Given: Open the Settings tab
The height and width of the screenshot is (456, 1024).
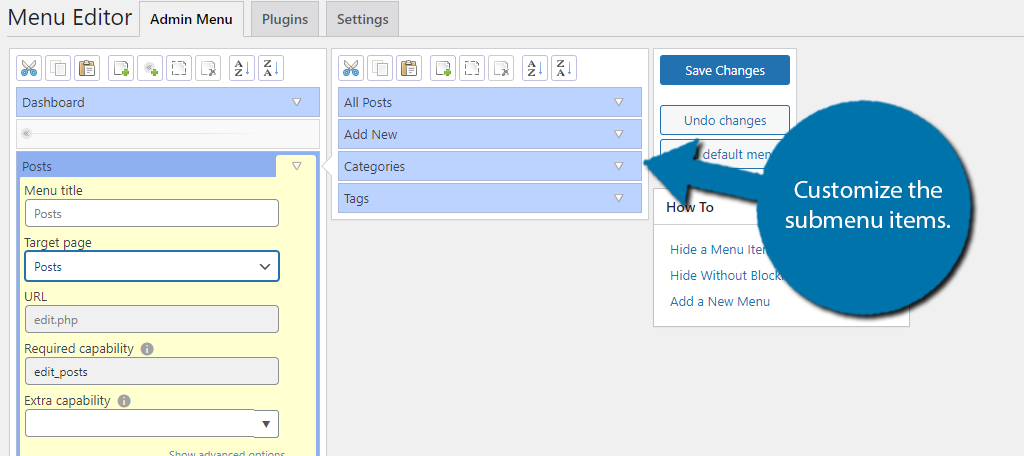Looking at the screenshot, I should pos(362,19).
